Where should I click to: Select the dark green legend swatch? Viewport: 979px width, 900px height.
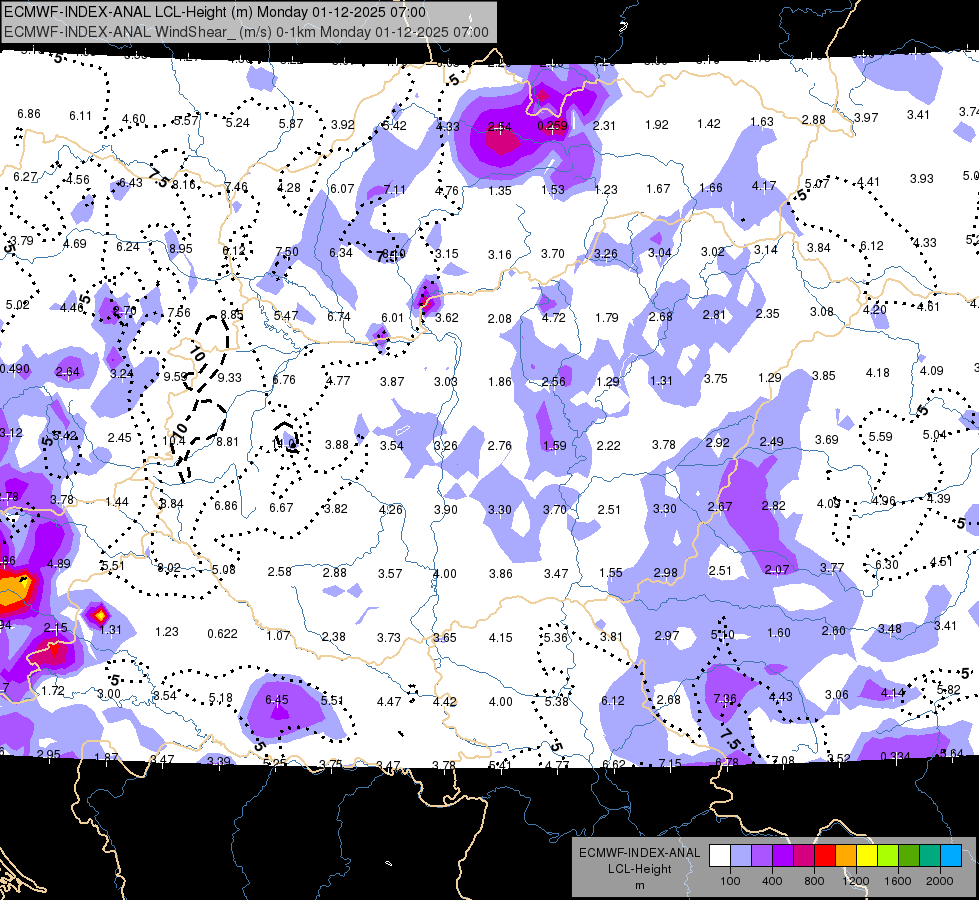909,855
